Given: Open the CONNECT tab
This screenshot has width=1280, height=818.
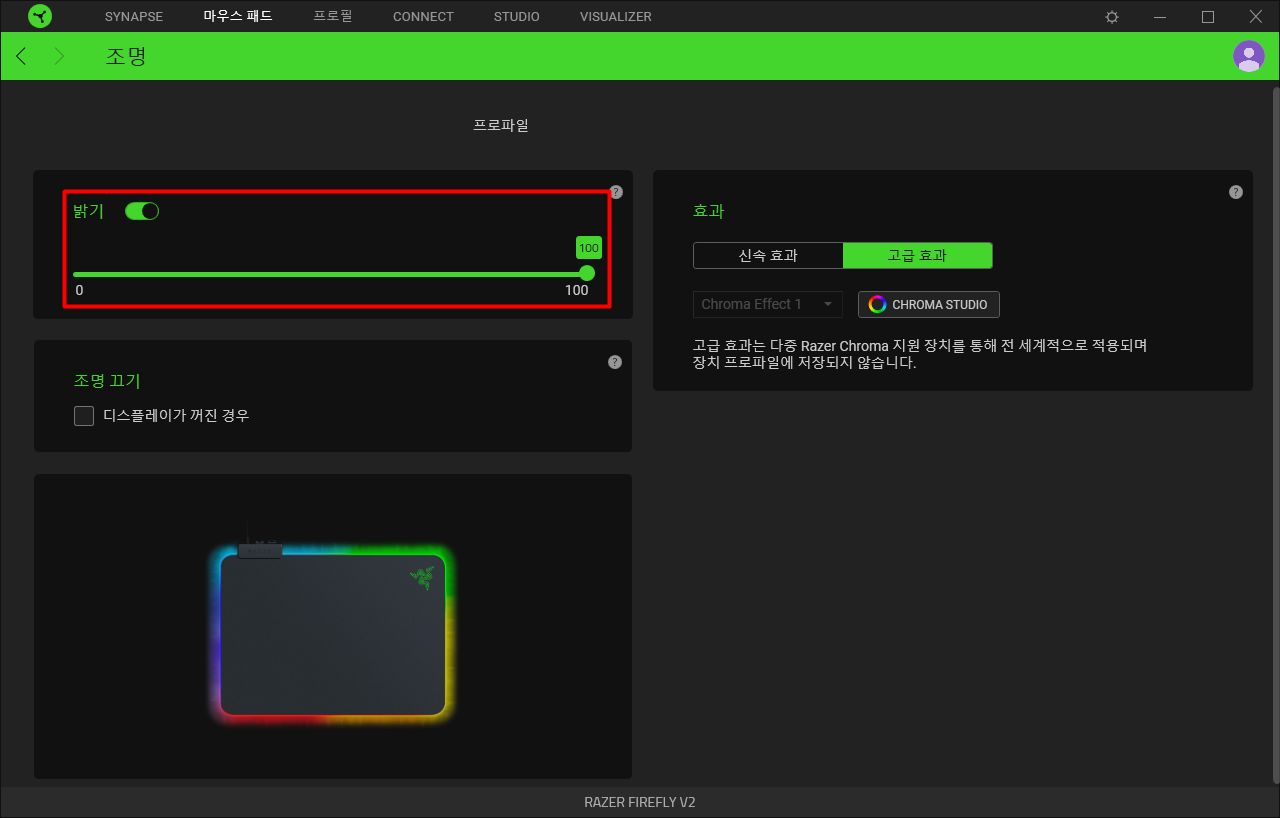Looking at the screenshot, I should coord(423,17).
